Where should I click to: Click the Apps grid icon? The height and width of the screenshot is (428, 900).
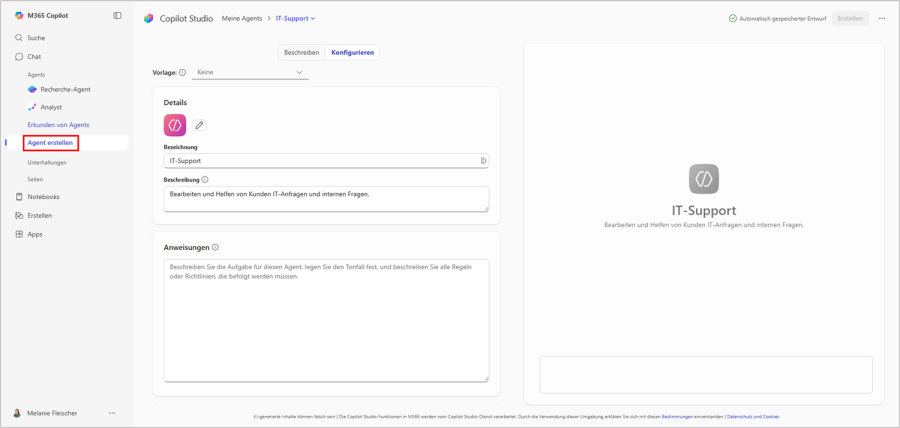pyautogui.click(x=19, y=234)
